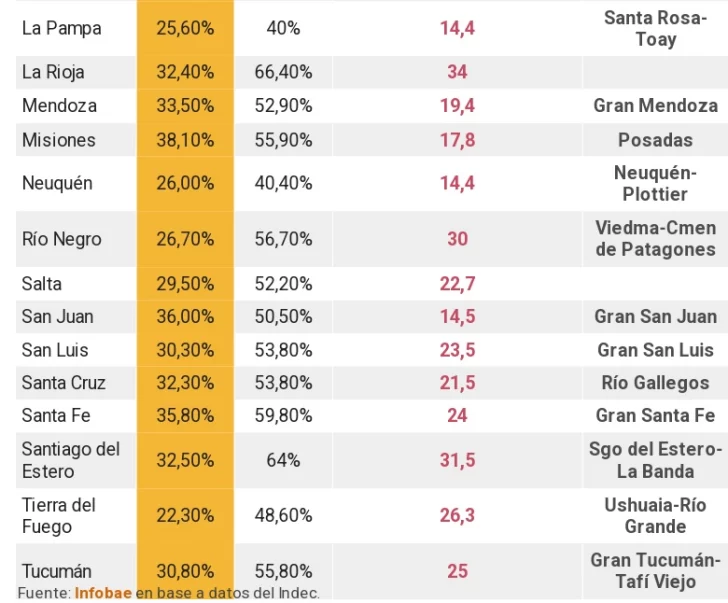The width and height of the screenshot is (728, 603).
Task: Select the La Pampa province cell
Action: tap(61, 28)
